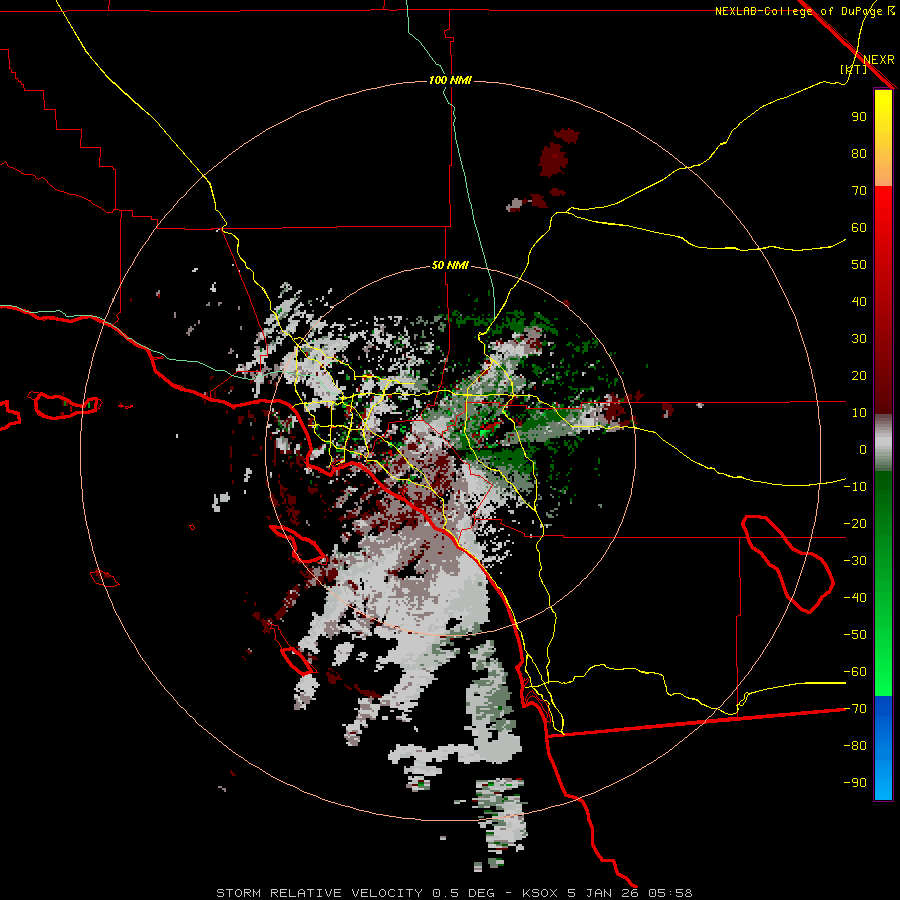Click the 70 value on the velocity scale
This screenshot has height=900, width=900.
tap(859, 191)
